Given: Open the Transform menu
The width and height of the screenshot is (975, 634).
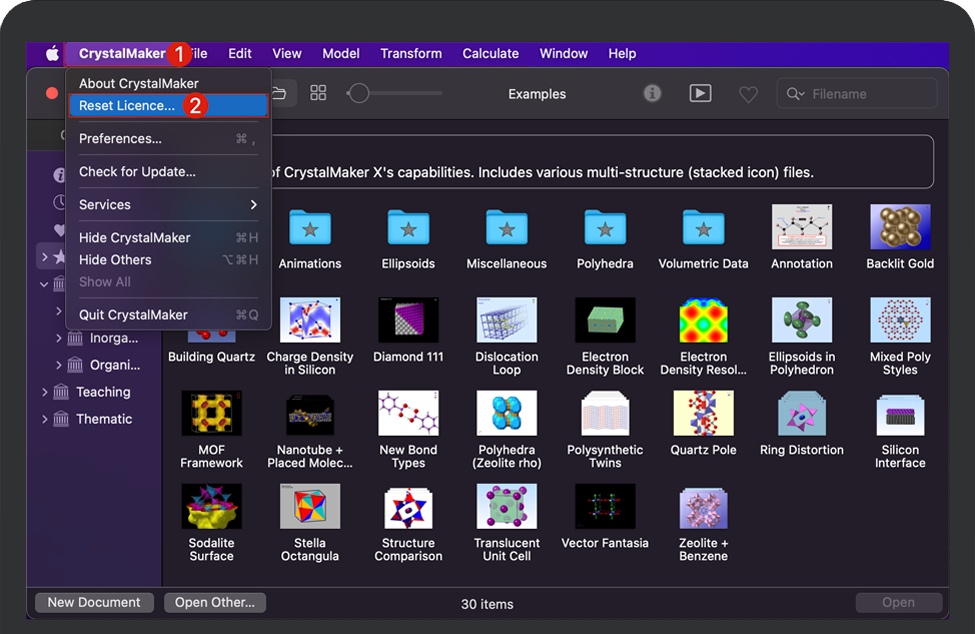Looking at the screenshot, I should (410, 54).
